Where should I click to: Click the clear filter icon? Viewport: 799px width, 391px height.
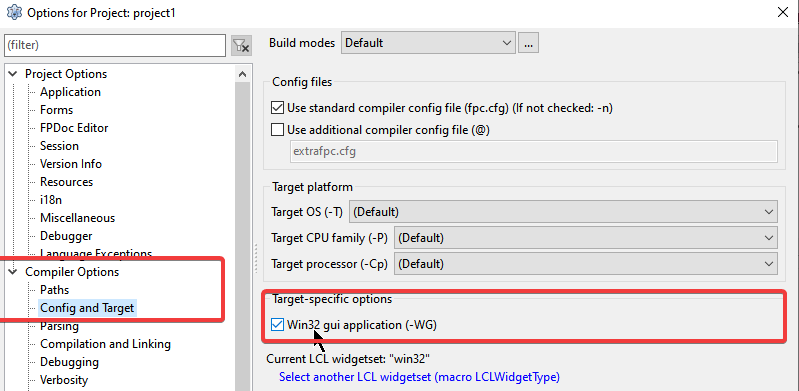(241, 46)
